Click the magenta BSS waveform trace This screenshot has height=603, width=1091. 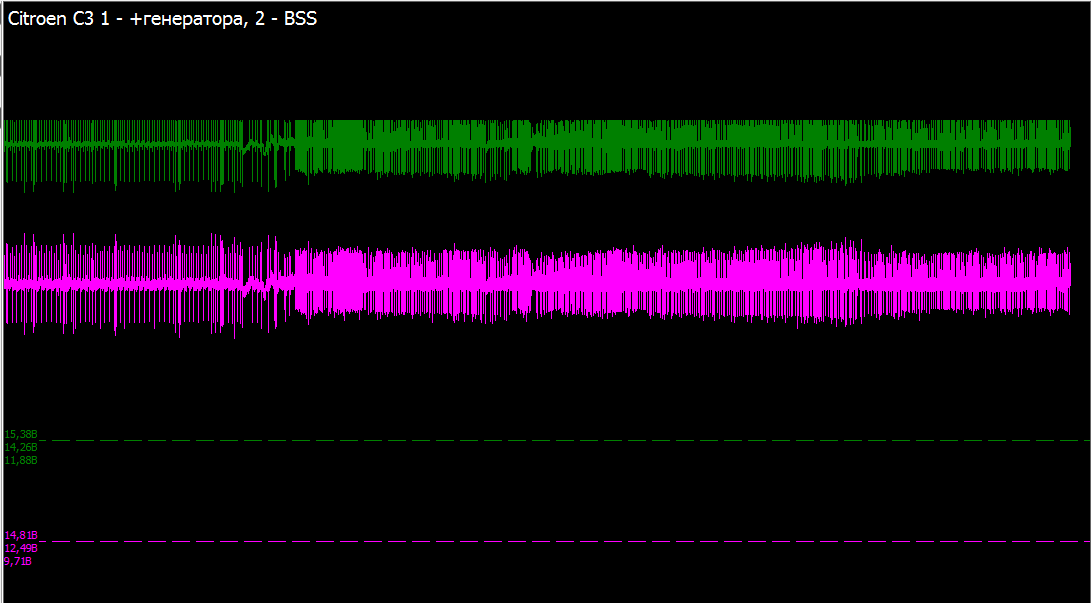click(537, 284)
